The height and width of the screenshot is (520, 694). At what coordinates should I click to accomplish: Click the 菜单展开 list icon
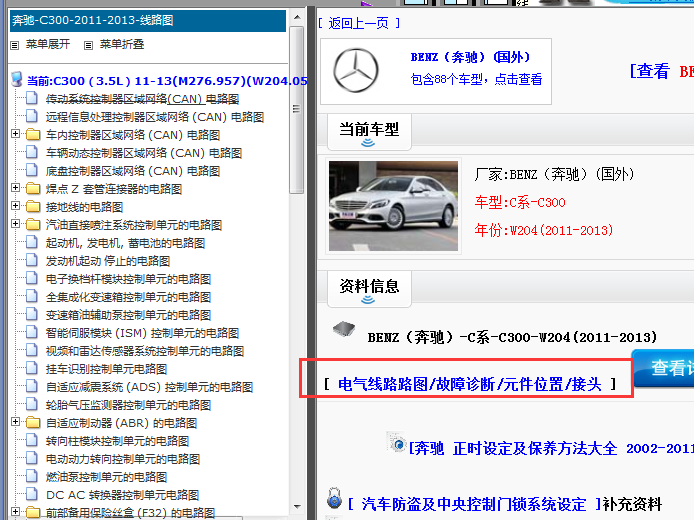(14, 45)
